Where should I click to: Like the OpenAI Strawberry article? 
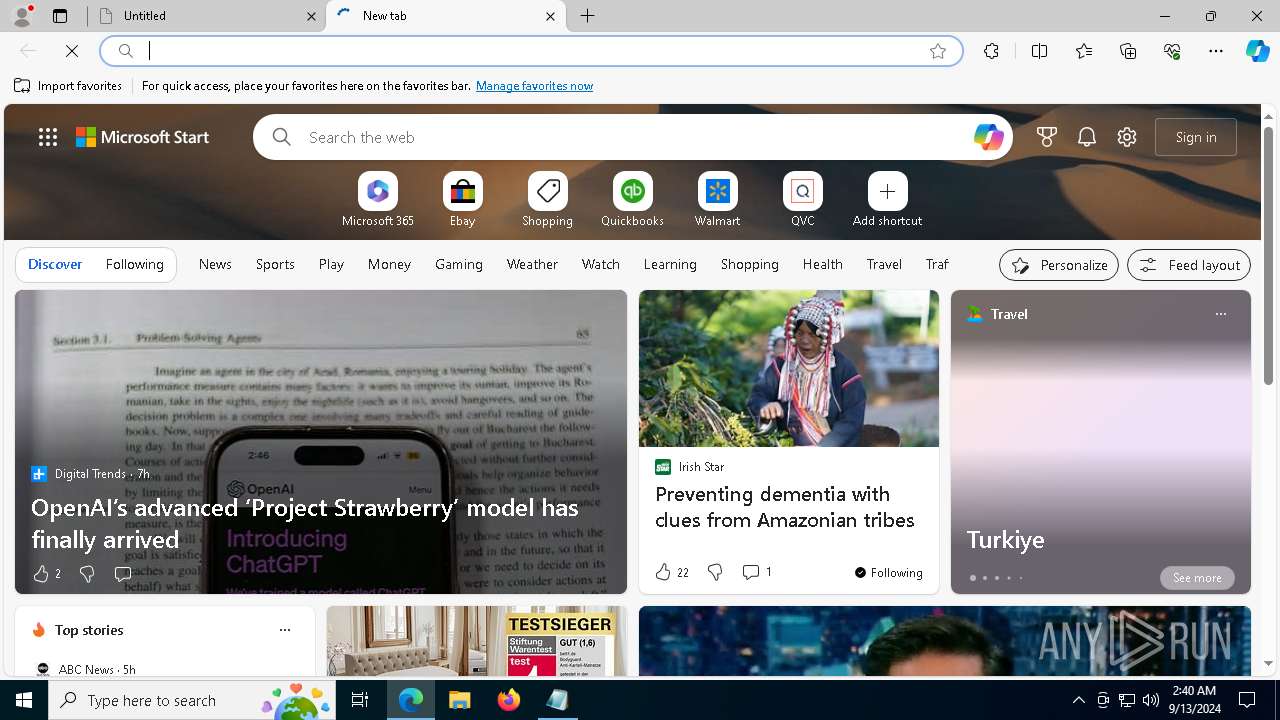[x=46, y=574]
